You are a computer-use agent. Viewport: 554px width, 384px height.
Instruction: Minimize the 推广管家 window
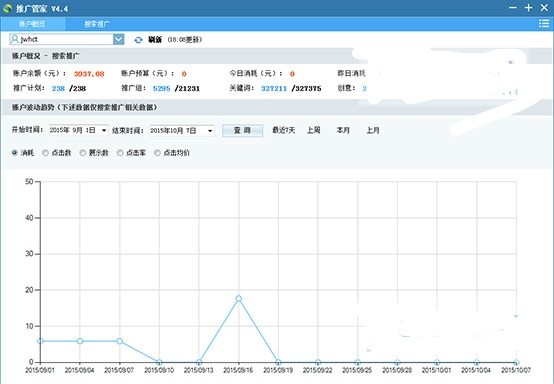tap(513, 7)
